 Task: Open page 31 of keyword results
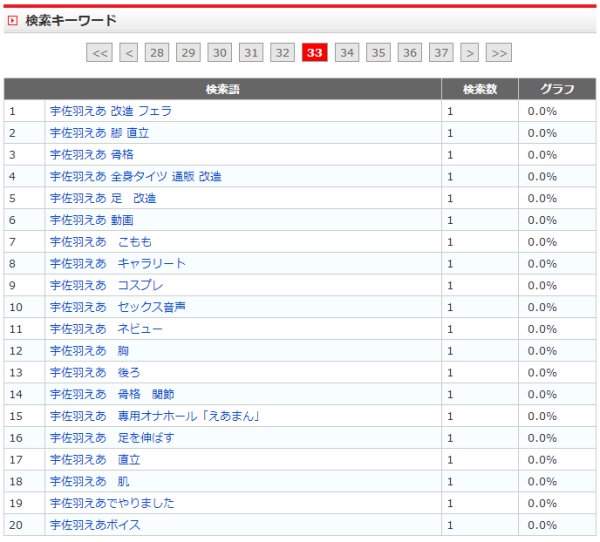(251, 53)
